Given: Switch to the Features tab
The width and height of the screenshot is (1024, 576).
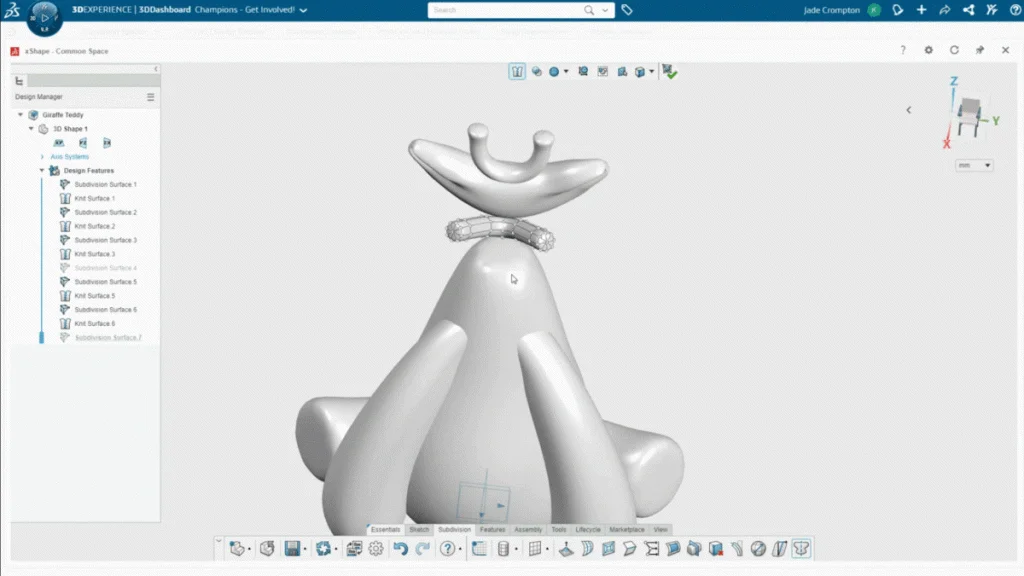Looking at the screenshot, I should pyautogui.click(x=492, y=529).
